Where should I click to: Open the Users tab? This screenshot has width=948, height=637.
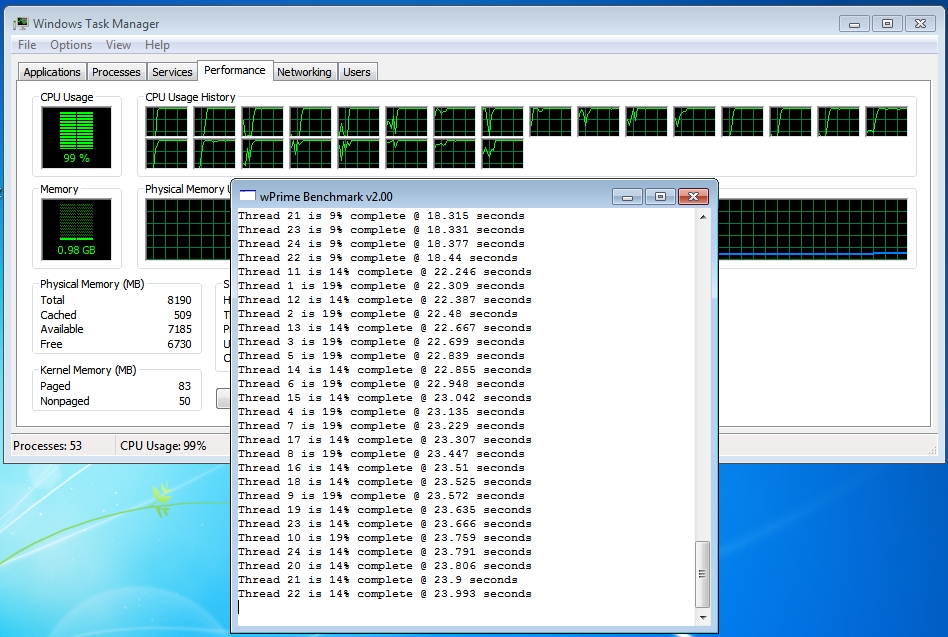tap(357, 72)
